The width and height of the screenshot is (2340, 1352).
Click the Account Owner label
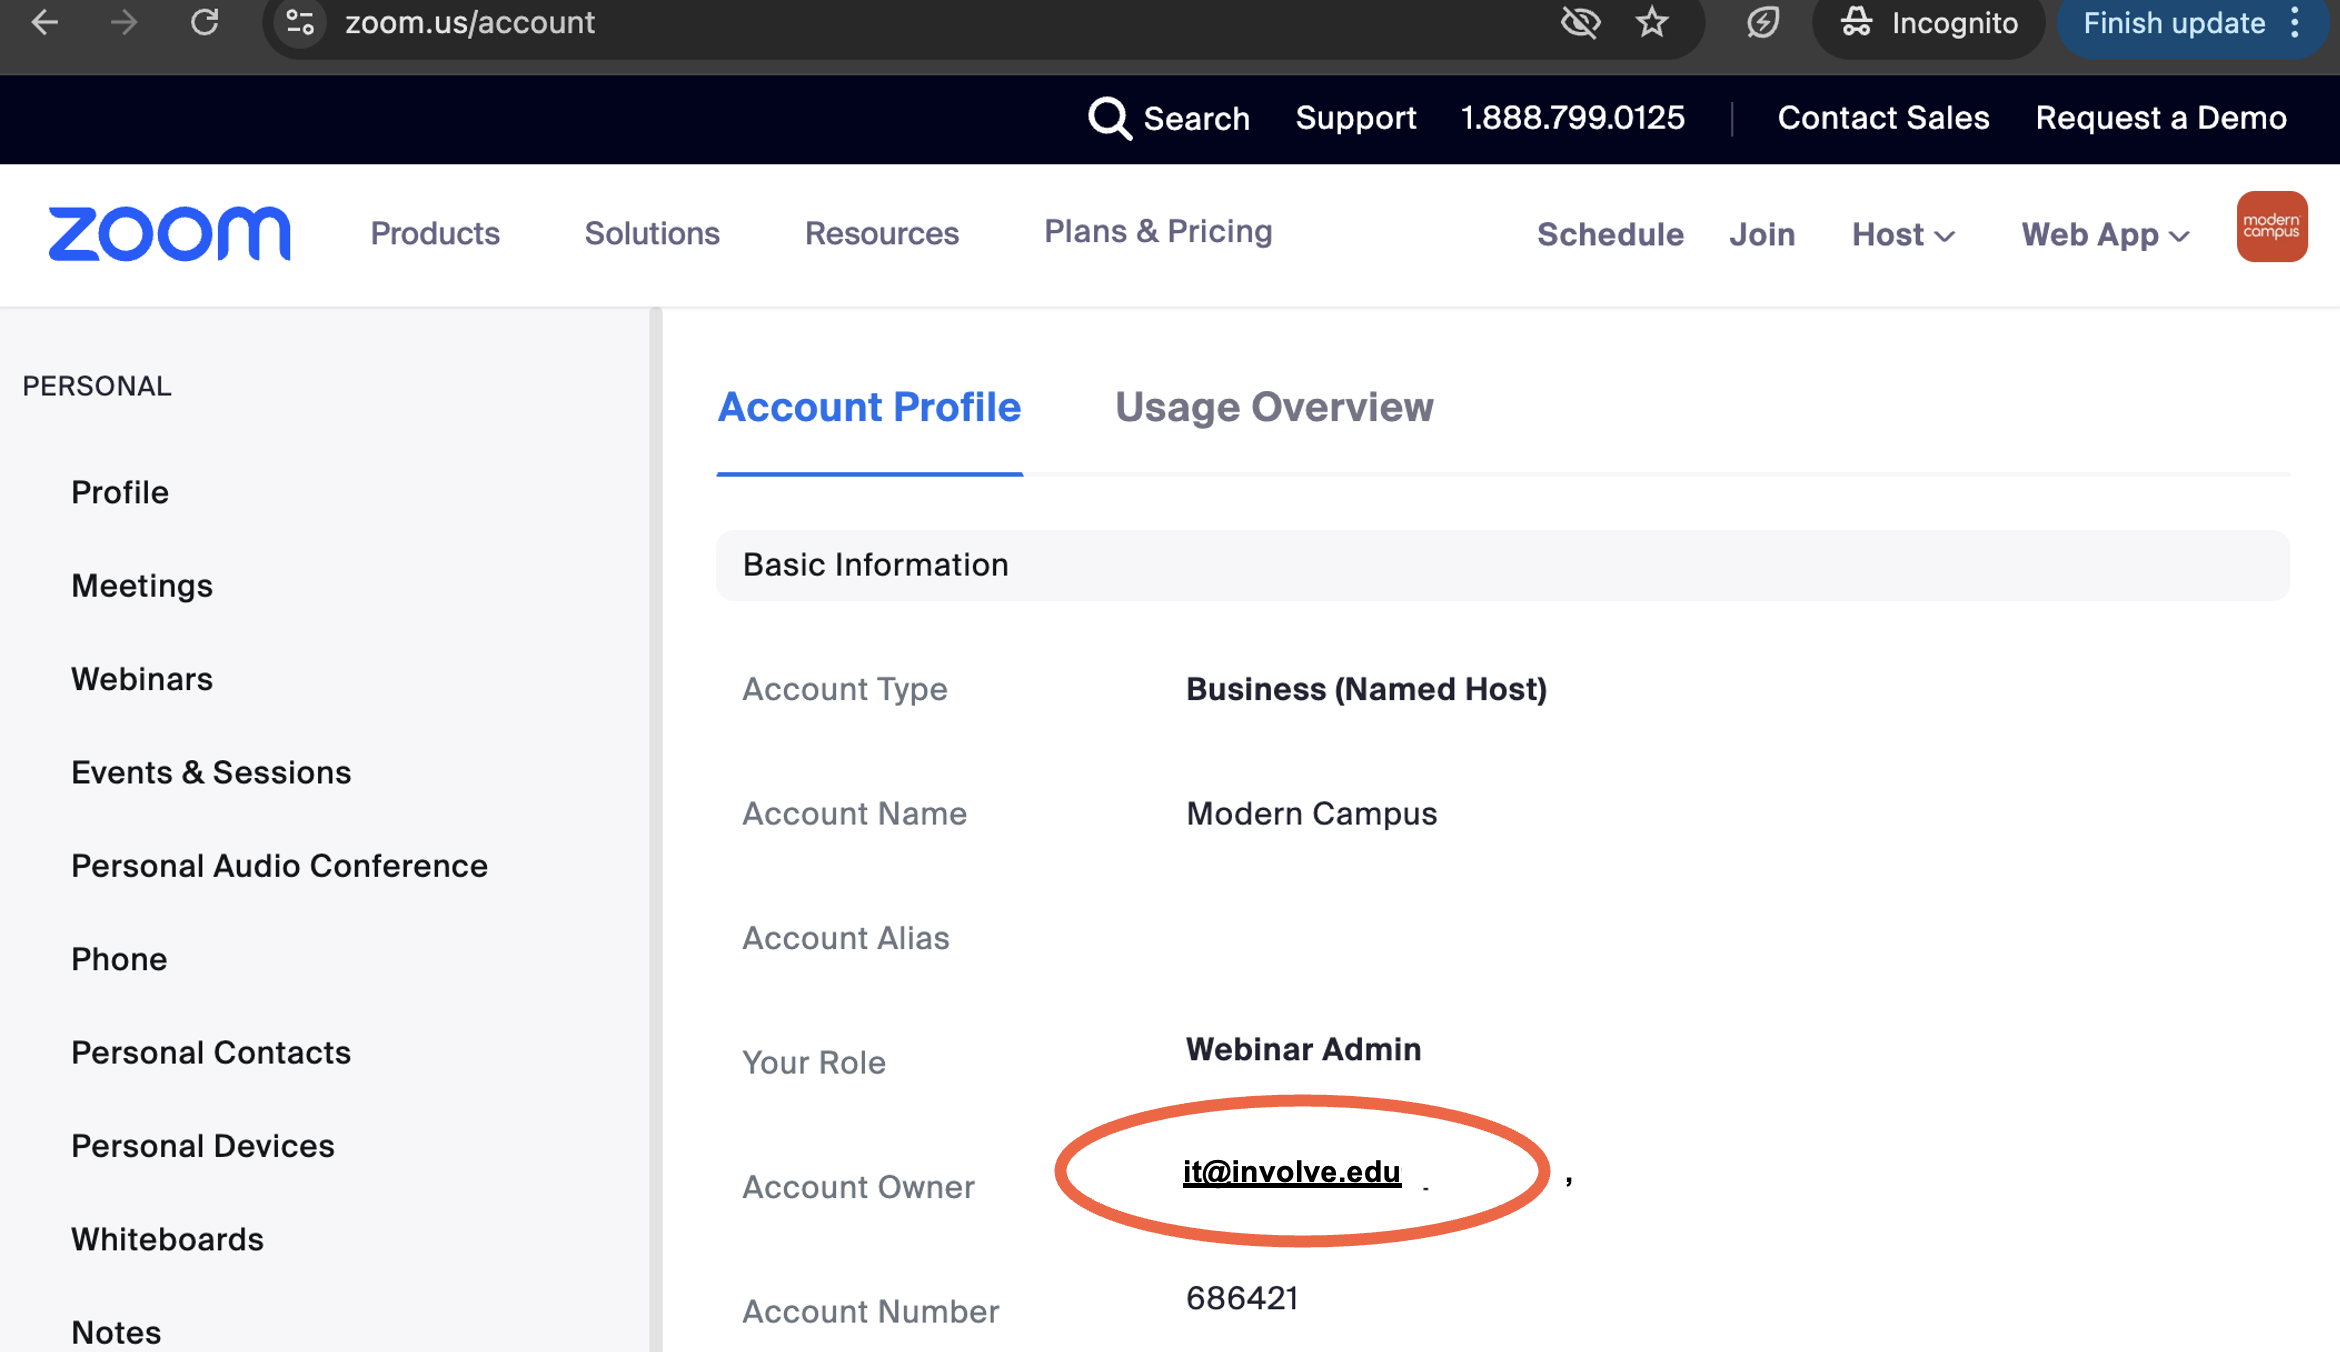tap(858, 1187)
